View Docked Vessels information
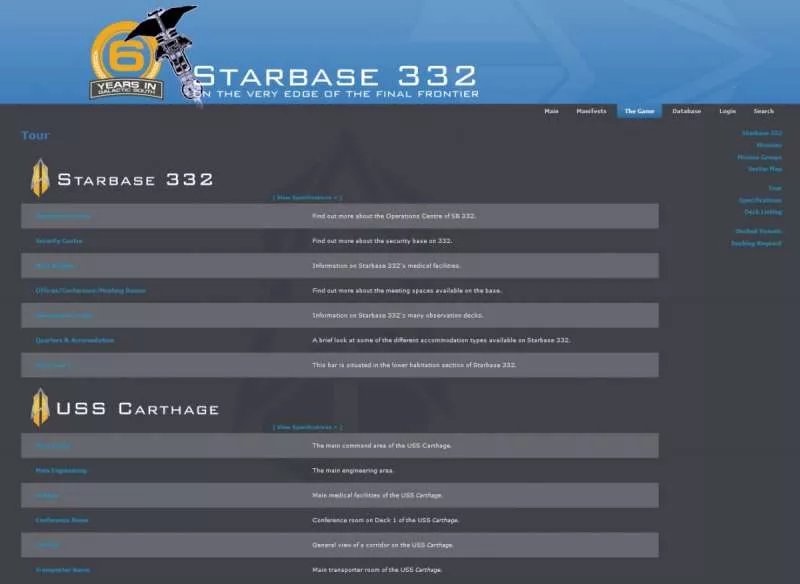Viewport: 800px width, 584px height. (760, 231)
